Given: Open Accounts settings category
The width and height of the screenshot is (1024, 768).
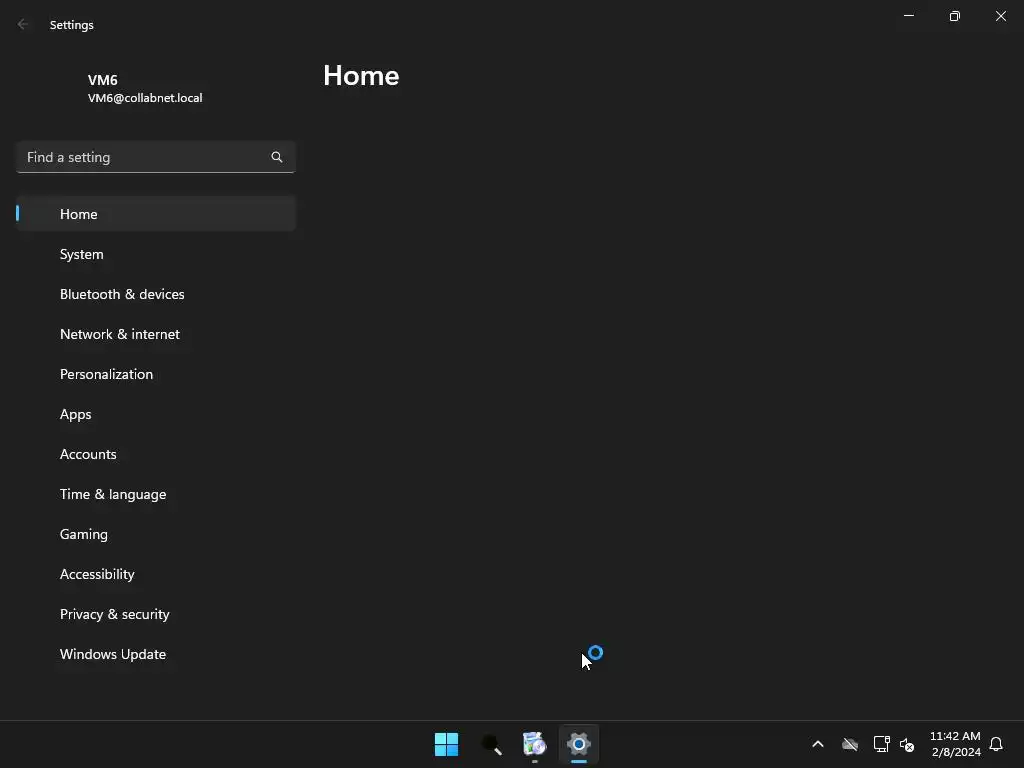Looking at the screenshot, I should (x=155, y=454).
